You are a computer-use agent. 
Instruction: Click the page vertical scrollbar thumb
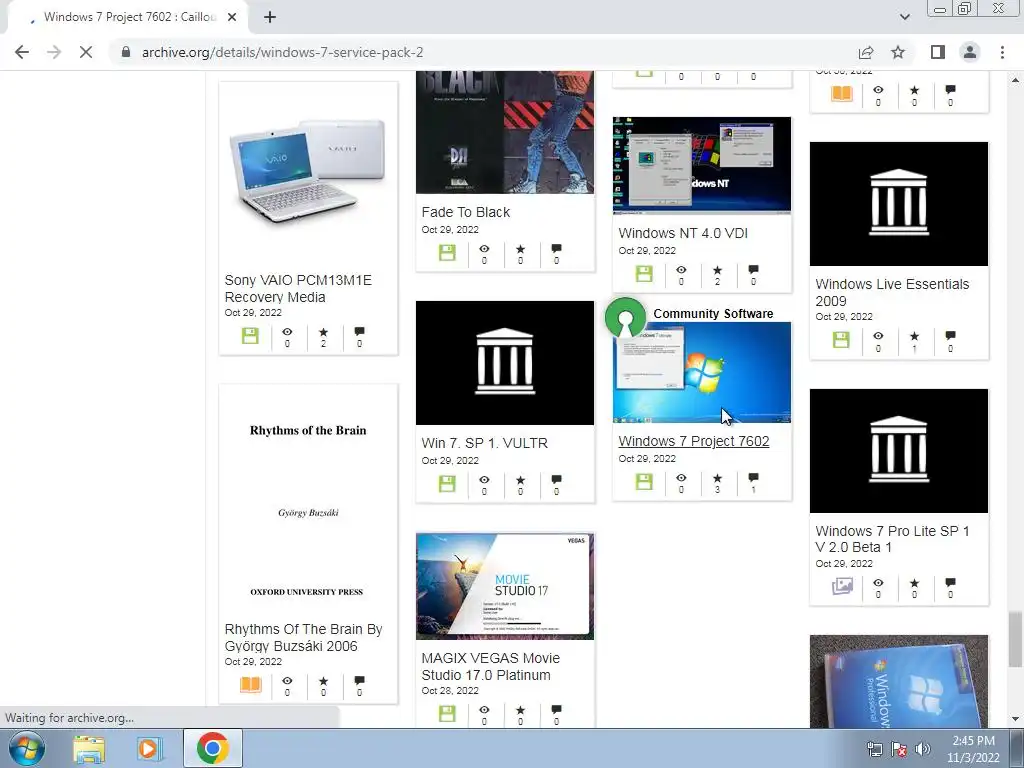click(x=1014, y=639)
